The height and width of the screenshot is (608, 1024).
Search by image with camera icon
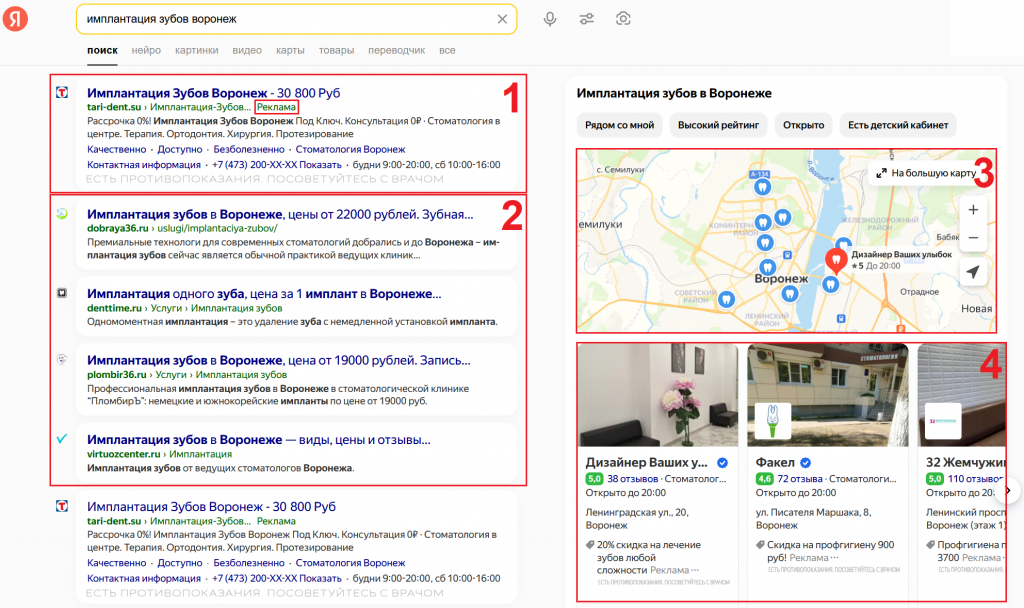click(623, 19)
